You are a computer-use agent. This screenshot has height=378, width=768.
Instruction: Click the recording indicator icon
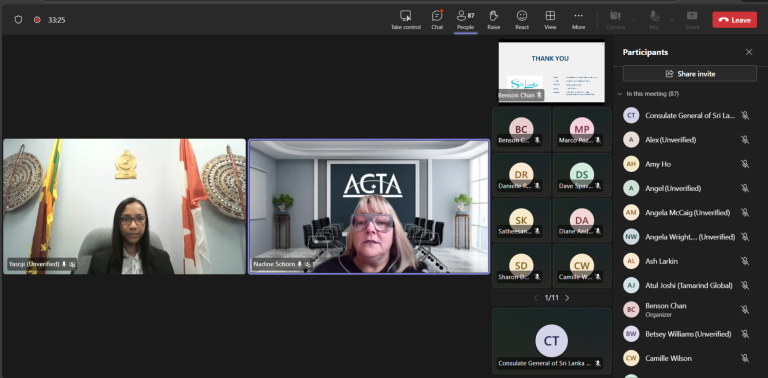click(37, 20)
